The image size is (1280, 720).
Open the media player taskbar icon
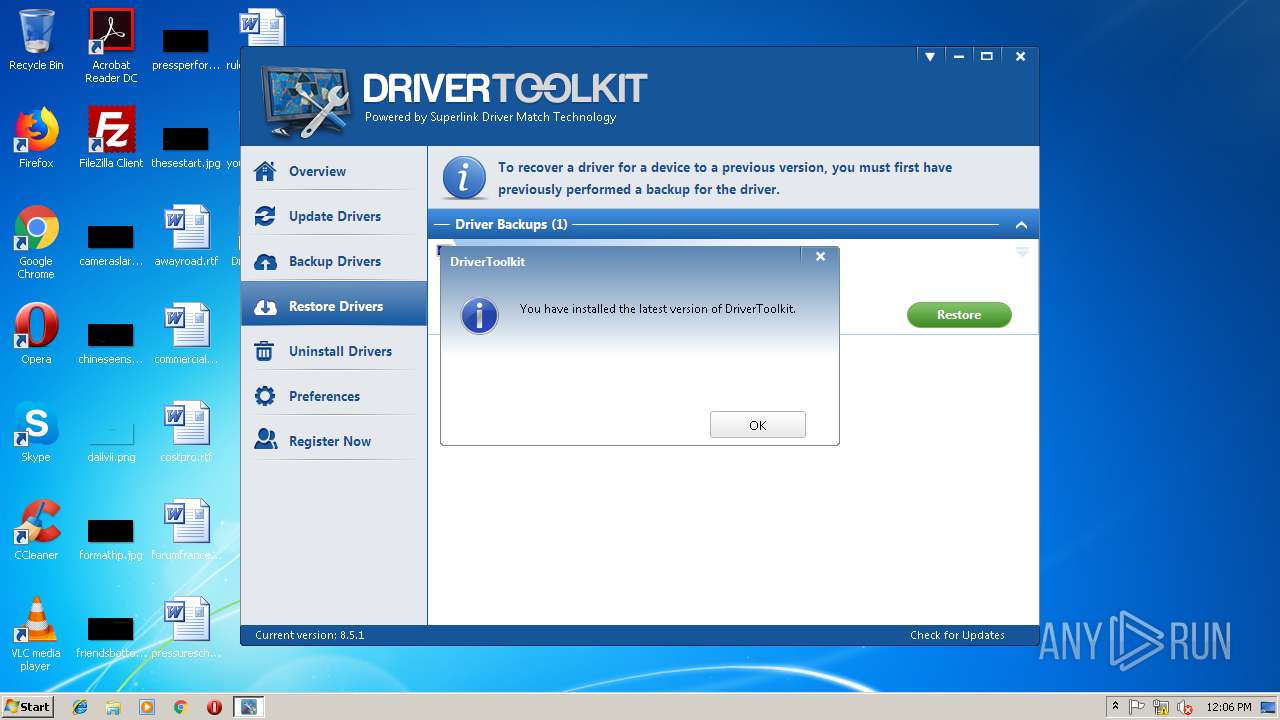pyautogui.click(x=147, y=707)
